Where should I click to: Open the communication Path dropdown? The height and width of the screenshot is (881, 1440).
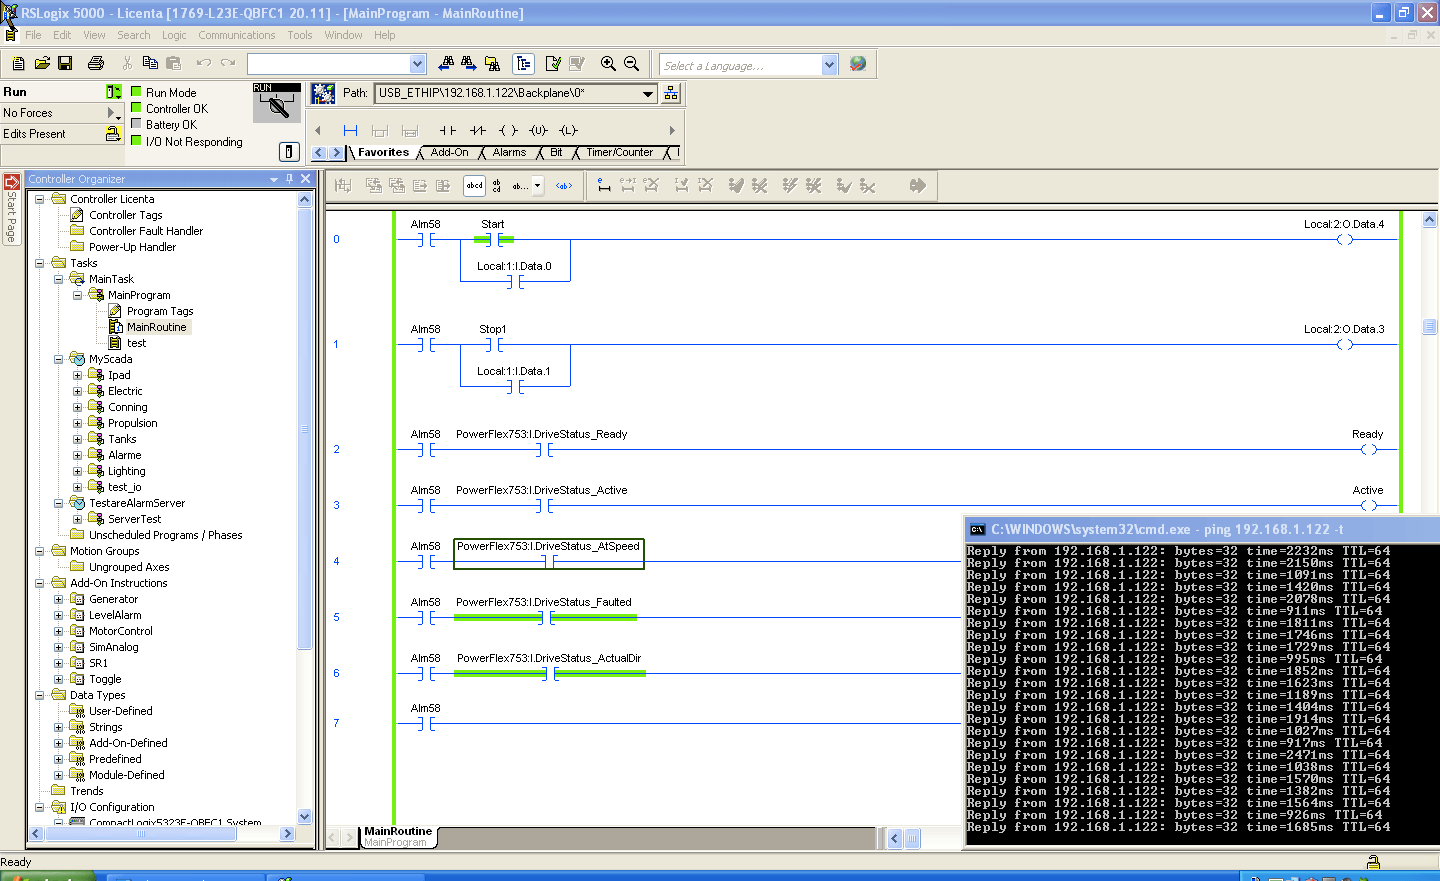tap(648, 93)
